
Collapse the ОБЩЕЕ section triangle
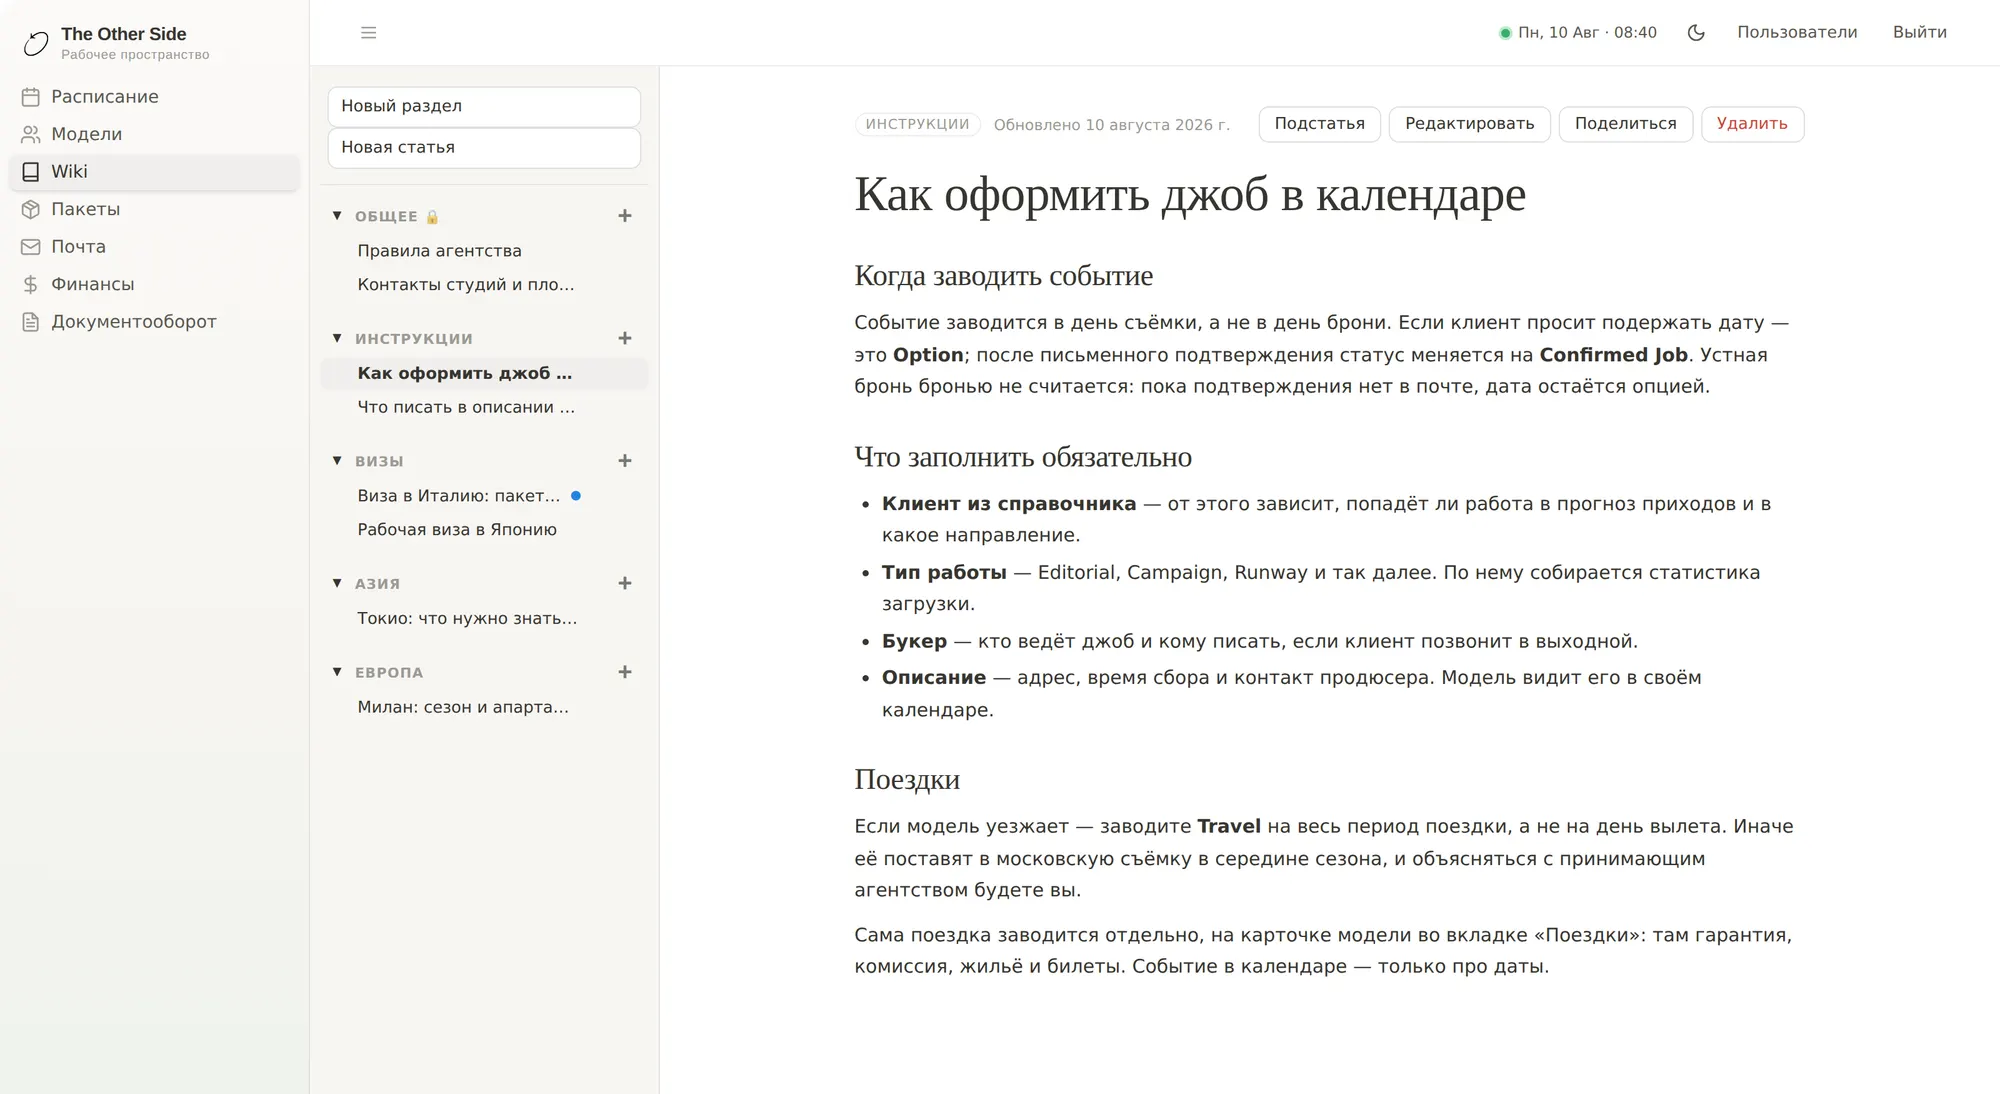tap(337, 216)
